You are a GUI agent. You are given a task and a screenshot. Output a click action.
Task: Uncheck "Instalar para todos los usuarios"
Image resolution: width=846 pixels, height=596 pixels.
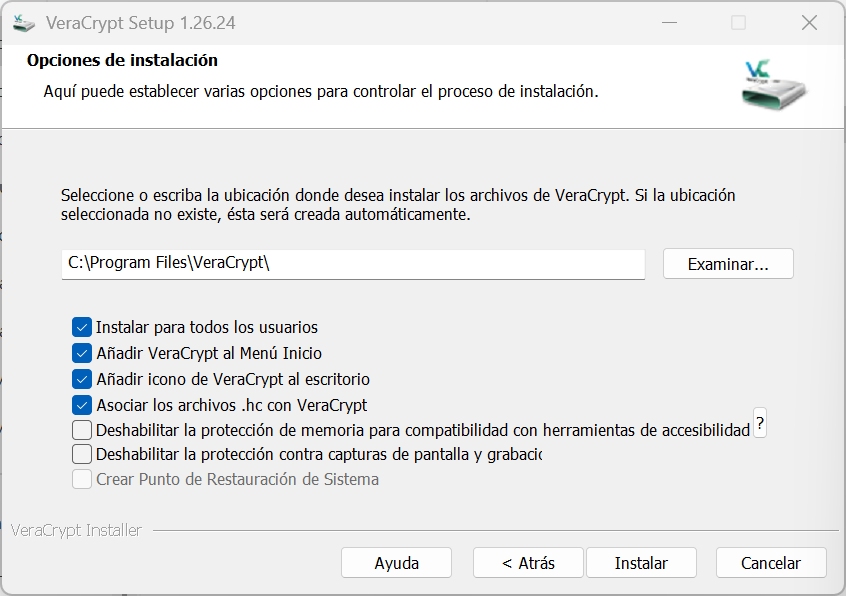point(81,327)
